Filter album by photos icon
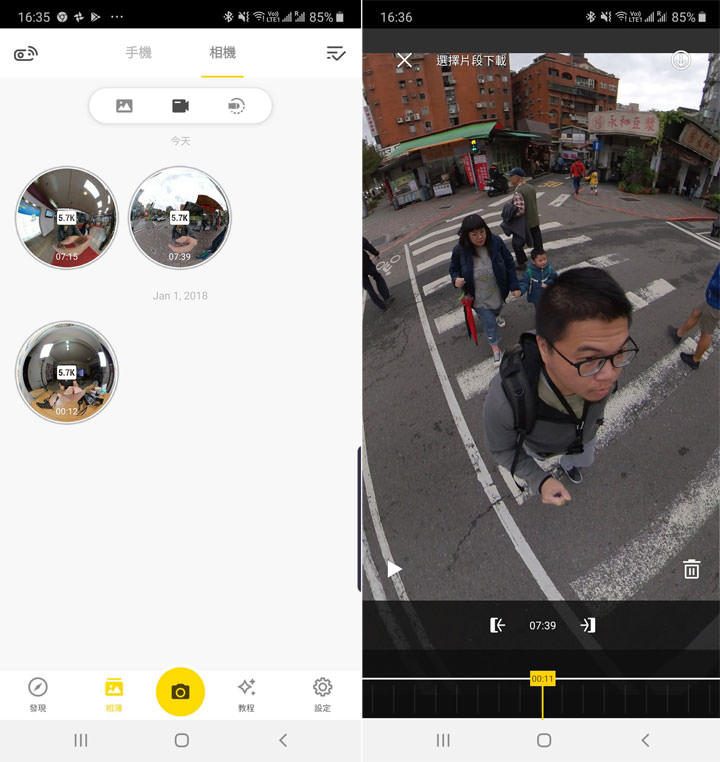The width and height of the screenshot is (720, 762). pos(124,106)
